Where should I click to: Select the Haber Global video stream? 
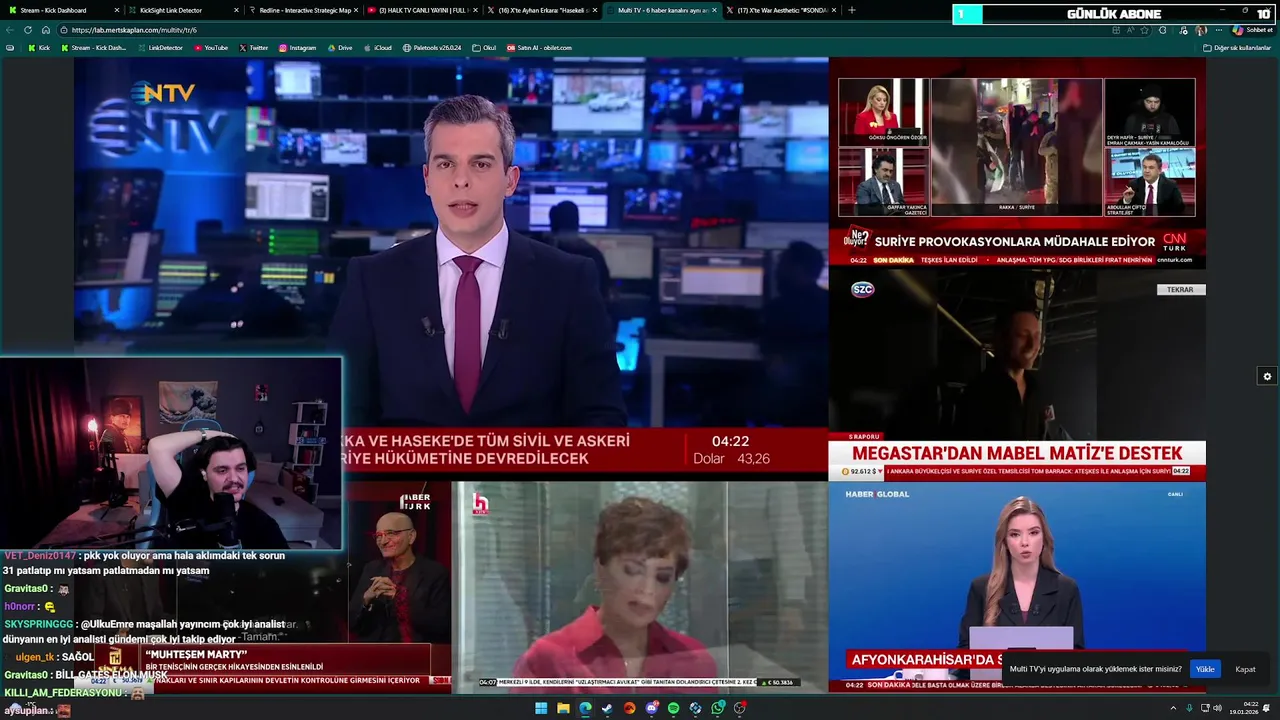point(1017,586)
